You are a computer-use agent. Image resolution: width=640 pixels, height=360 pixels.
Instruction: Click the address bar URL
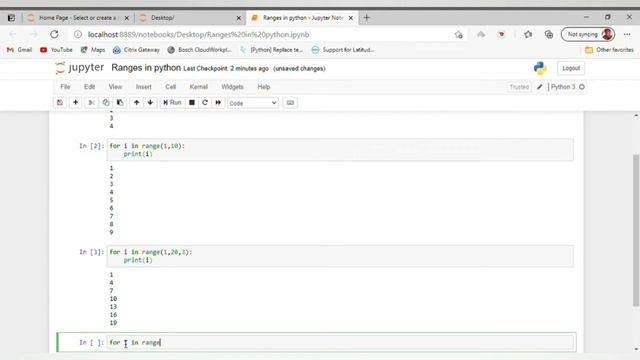pos(198,35)
